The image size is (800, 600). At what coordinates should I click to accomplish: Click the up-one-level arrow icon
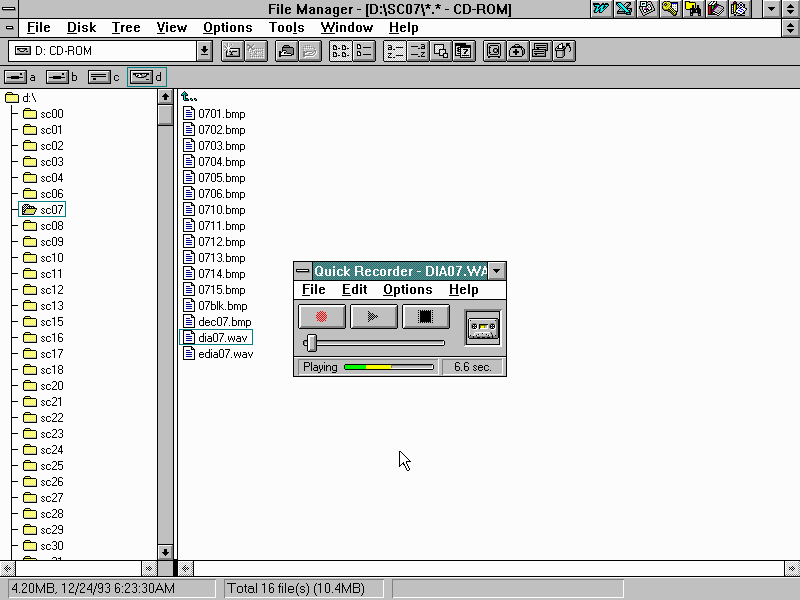[189, 97]
